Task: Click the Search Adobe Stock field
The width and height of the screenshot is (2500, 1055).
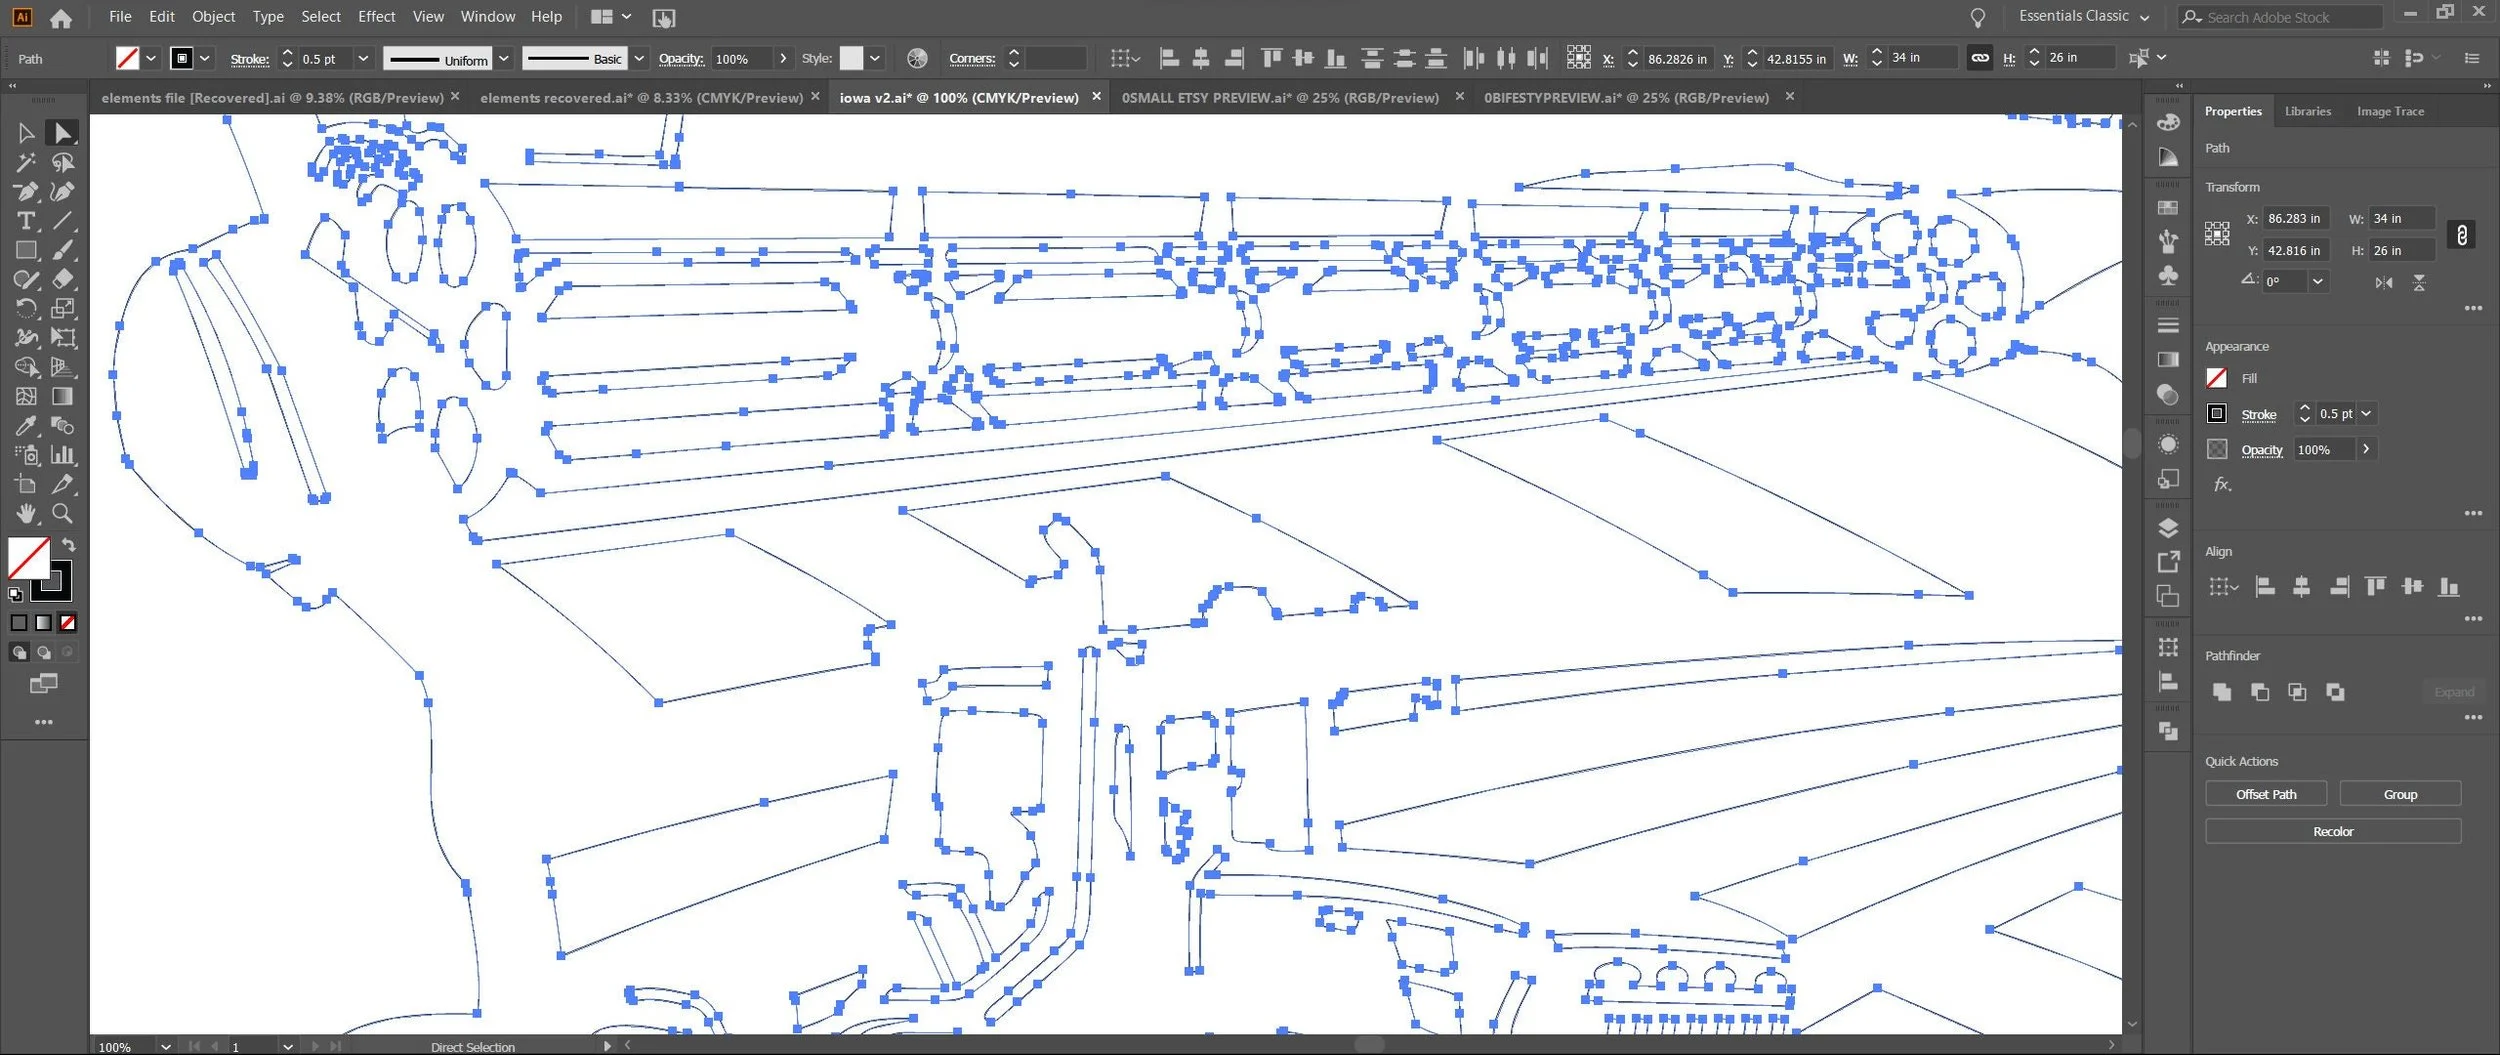Action: coord(2280,17)
